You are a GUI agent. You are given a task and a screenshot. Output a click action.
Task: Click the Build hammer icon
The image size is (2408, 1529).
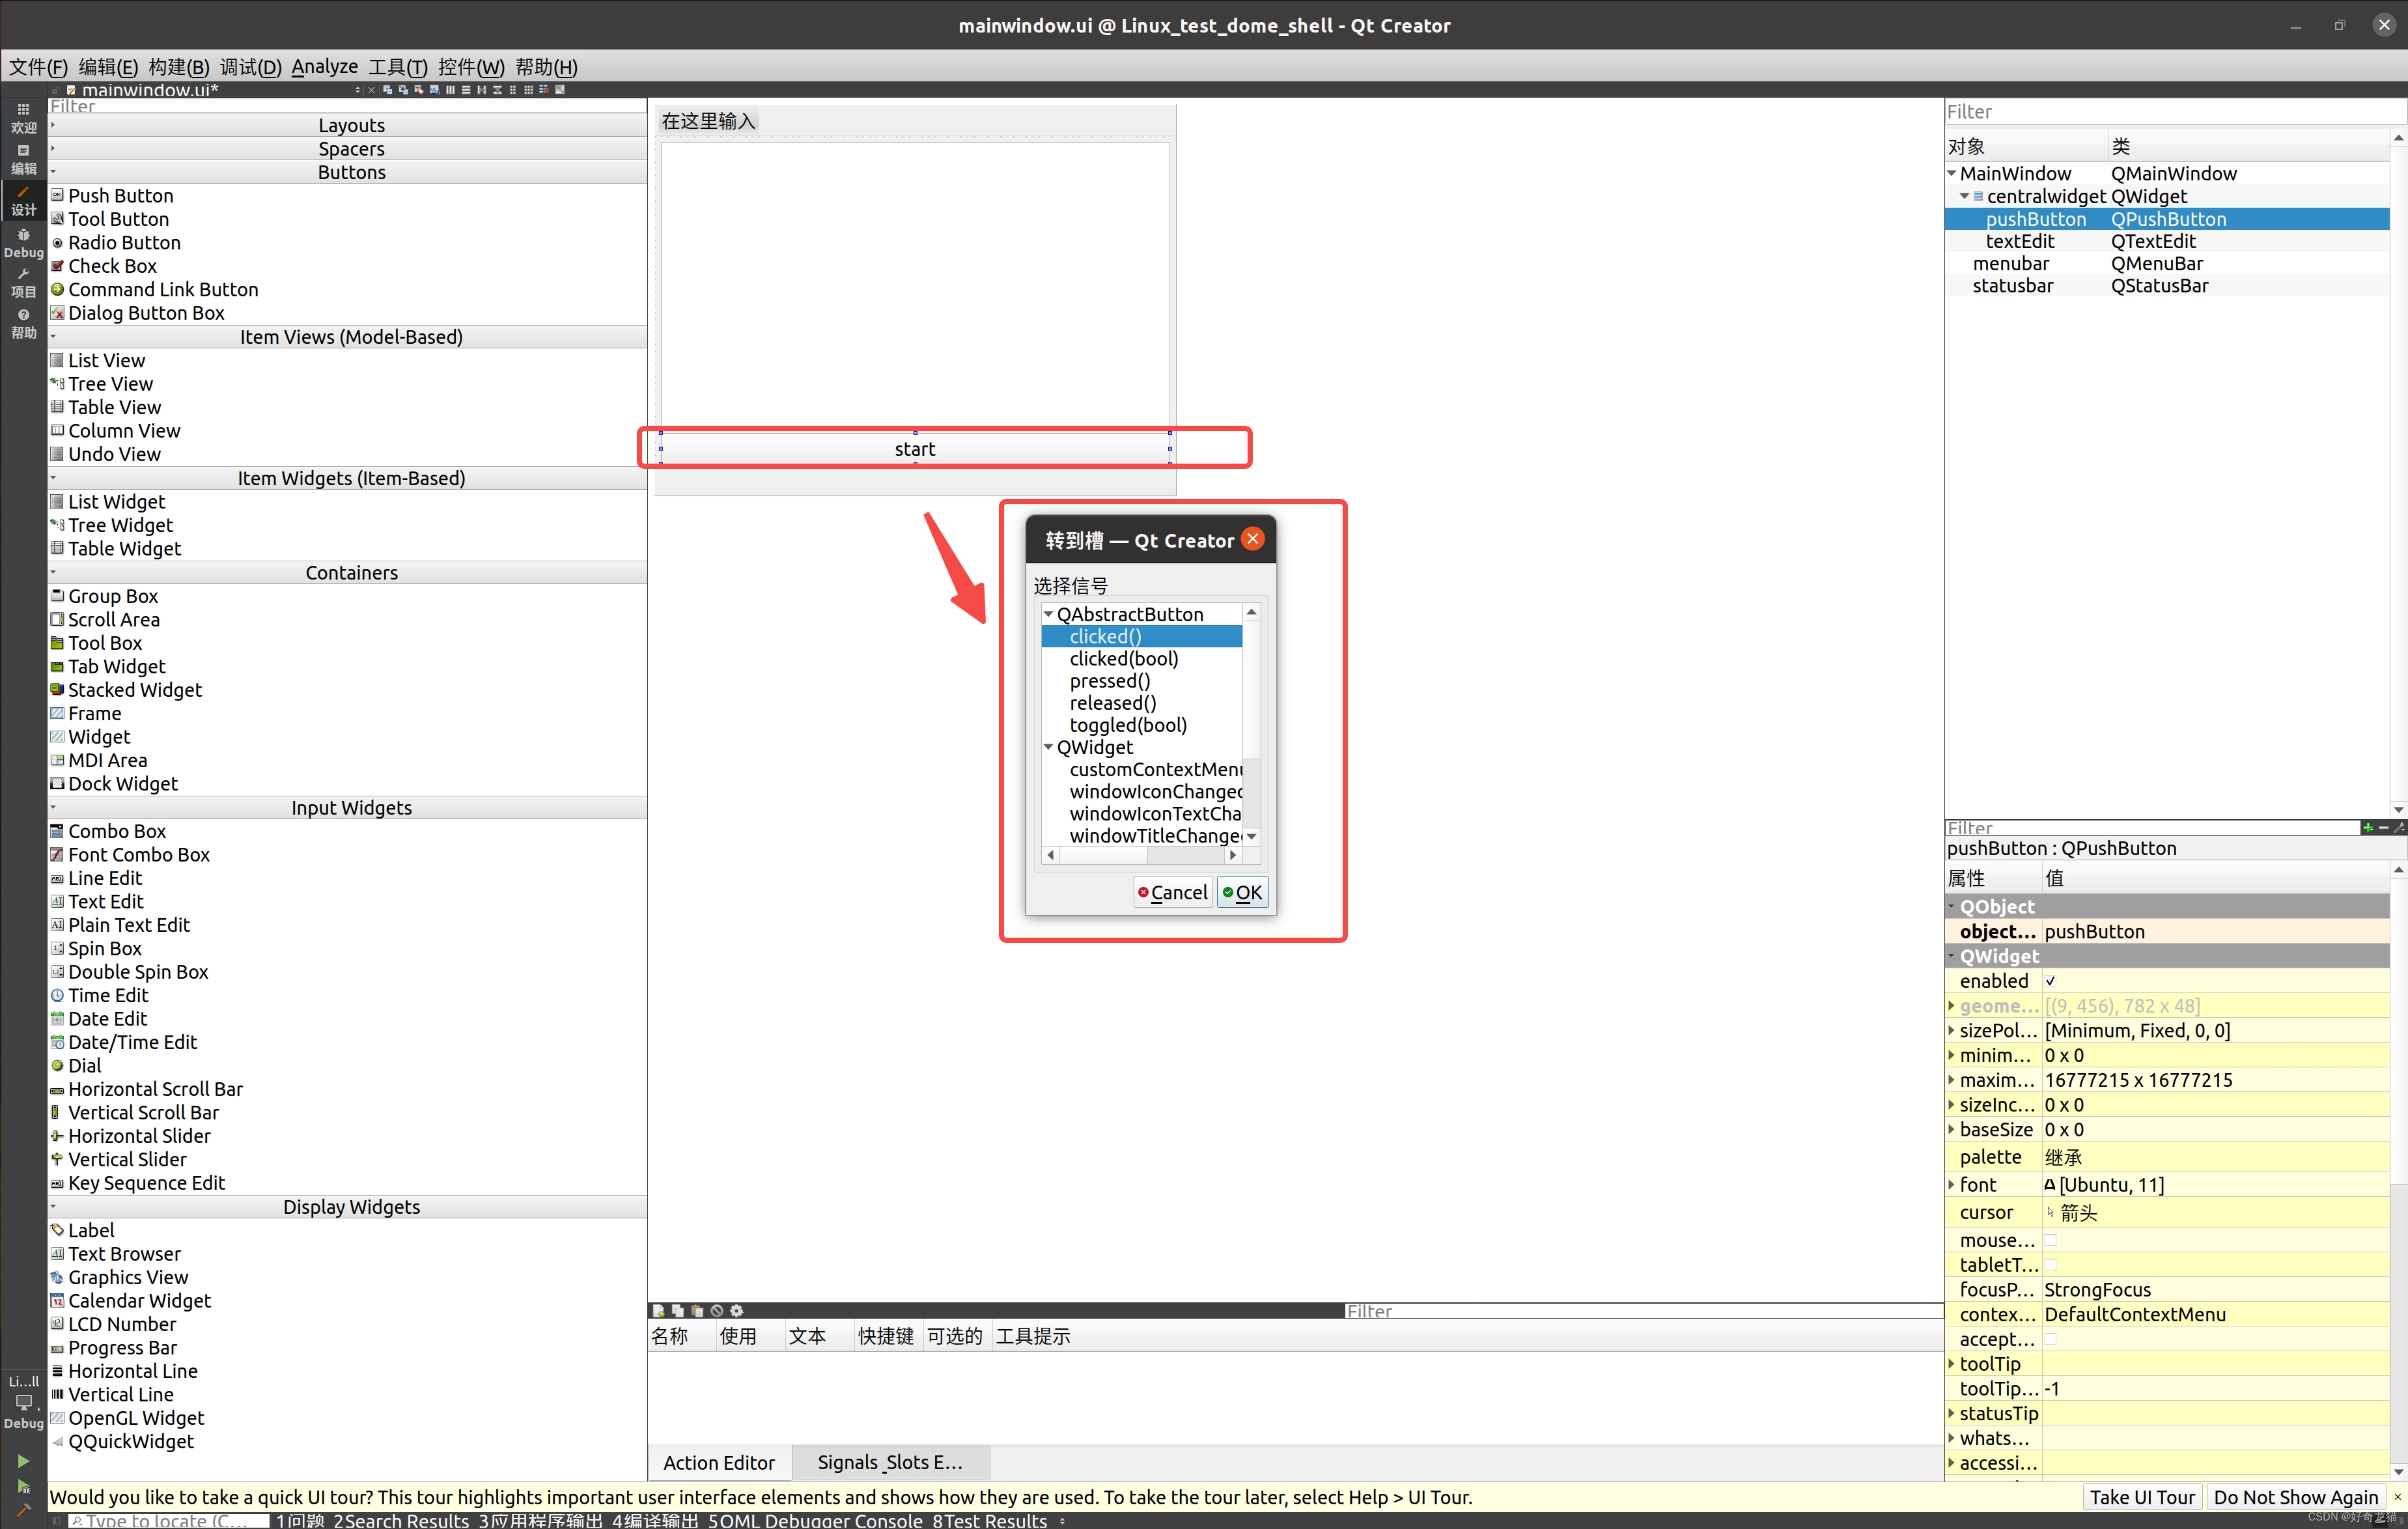point(23,1511)
